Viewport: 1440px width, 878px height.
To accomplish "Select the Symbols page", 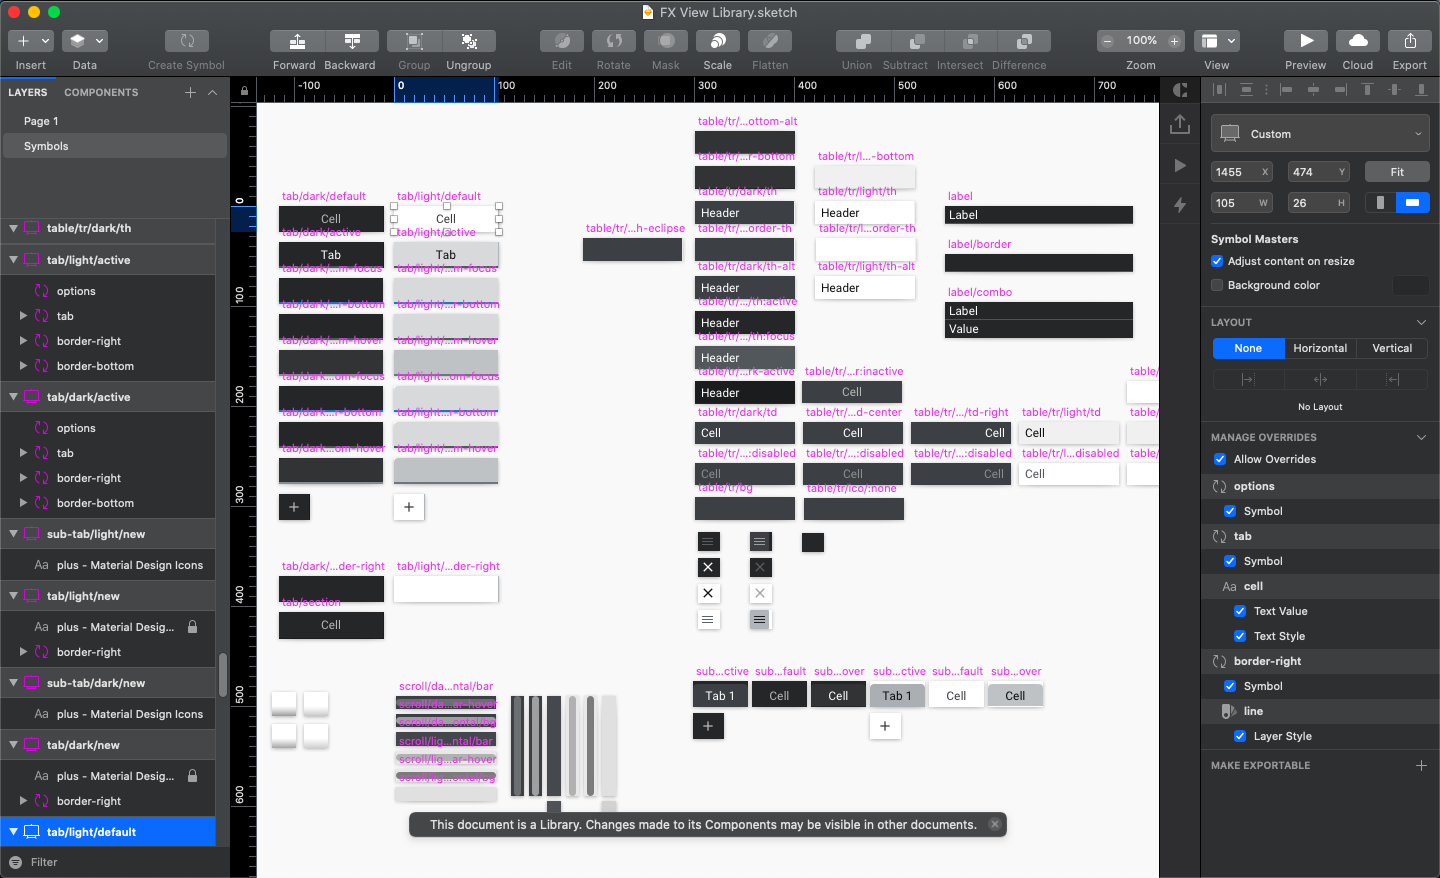I will pos(114,146).
